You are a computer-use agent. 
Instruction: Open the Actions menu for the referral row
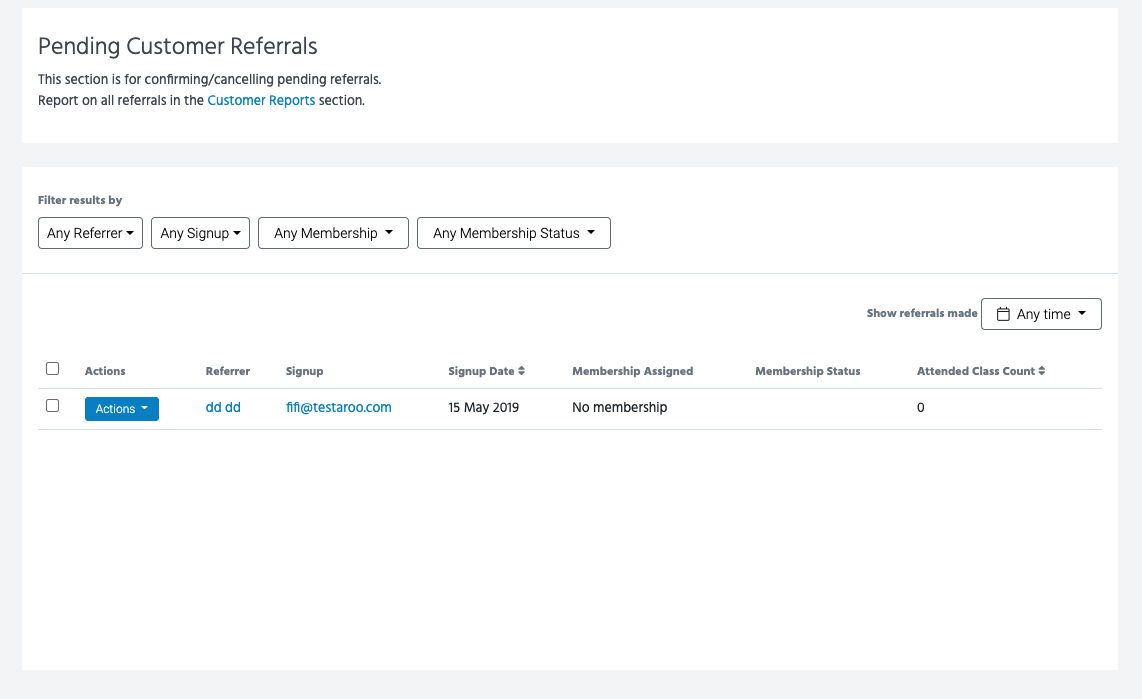tap(121, 408)
